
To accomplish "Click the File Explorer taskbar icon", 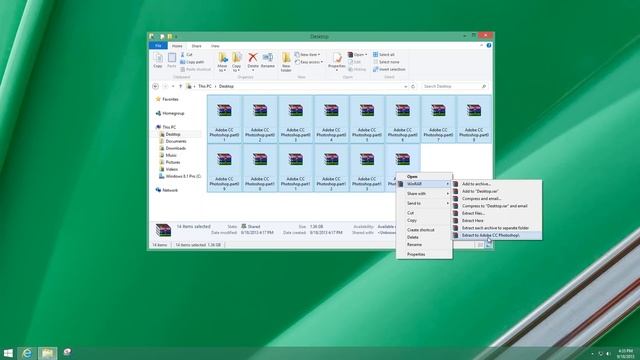I will coord(47,353).
